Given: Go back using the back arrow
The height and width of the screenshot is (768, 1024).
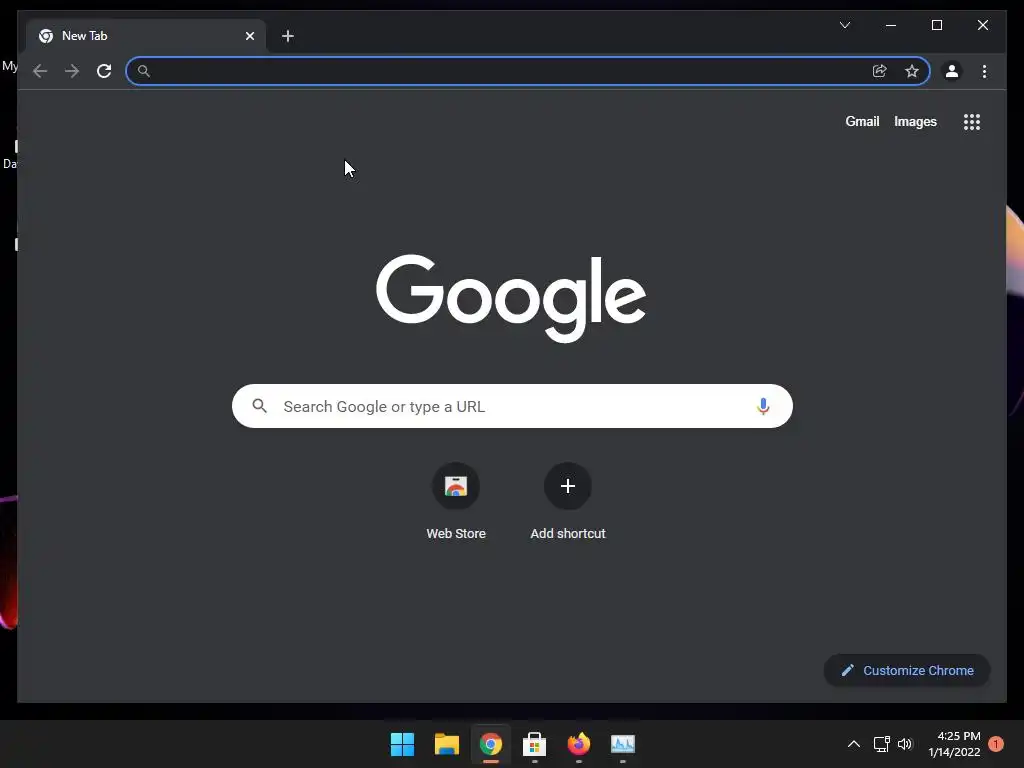Looking at the screenshot, I should [40, 71].
